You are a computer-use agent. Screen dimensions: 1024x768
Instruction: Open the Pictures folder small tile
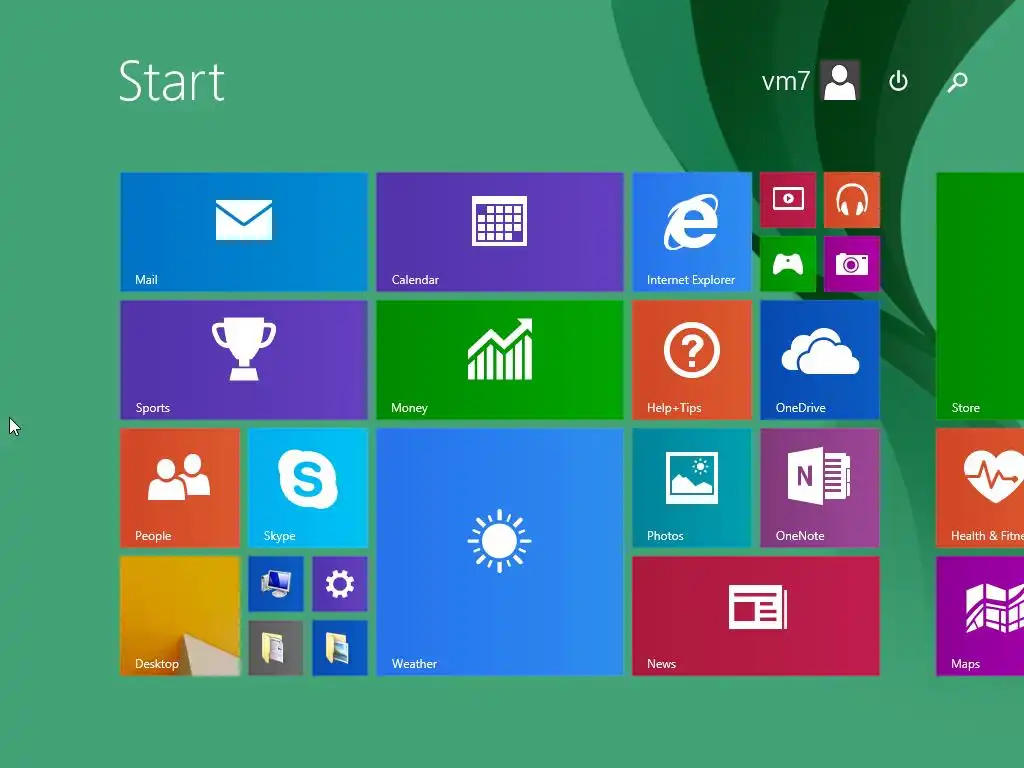coord(340,648)
